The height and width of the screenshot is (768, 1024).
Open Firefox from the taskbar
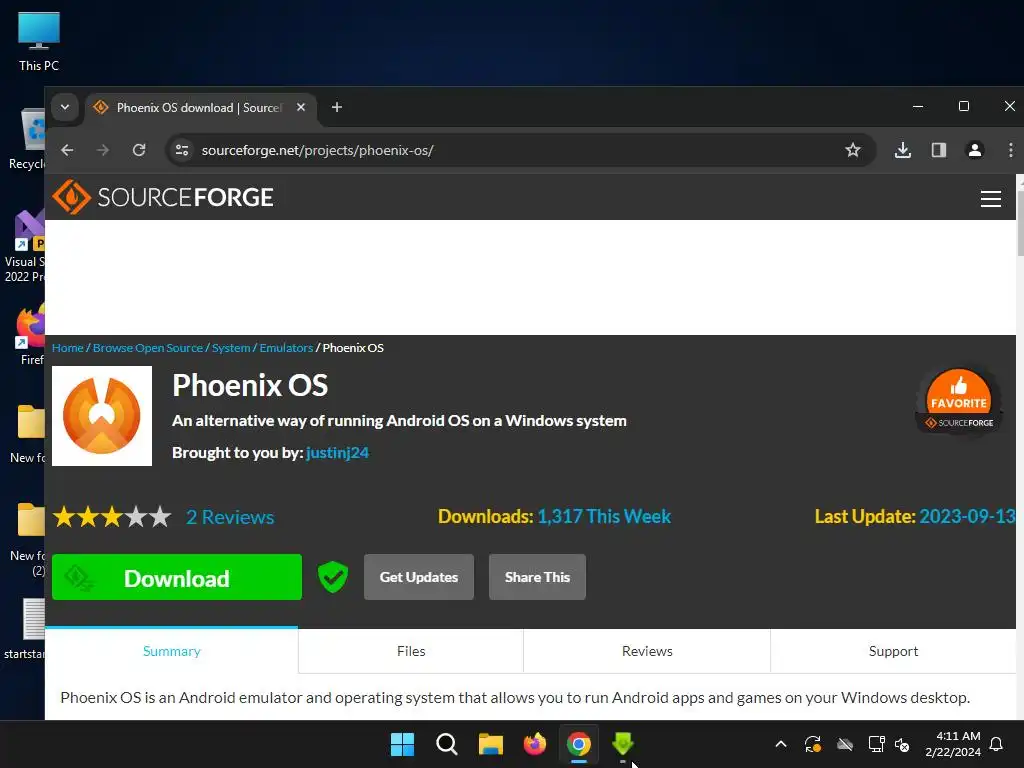pos(534,744)
